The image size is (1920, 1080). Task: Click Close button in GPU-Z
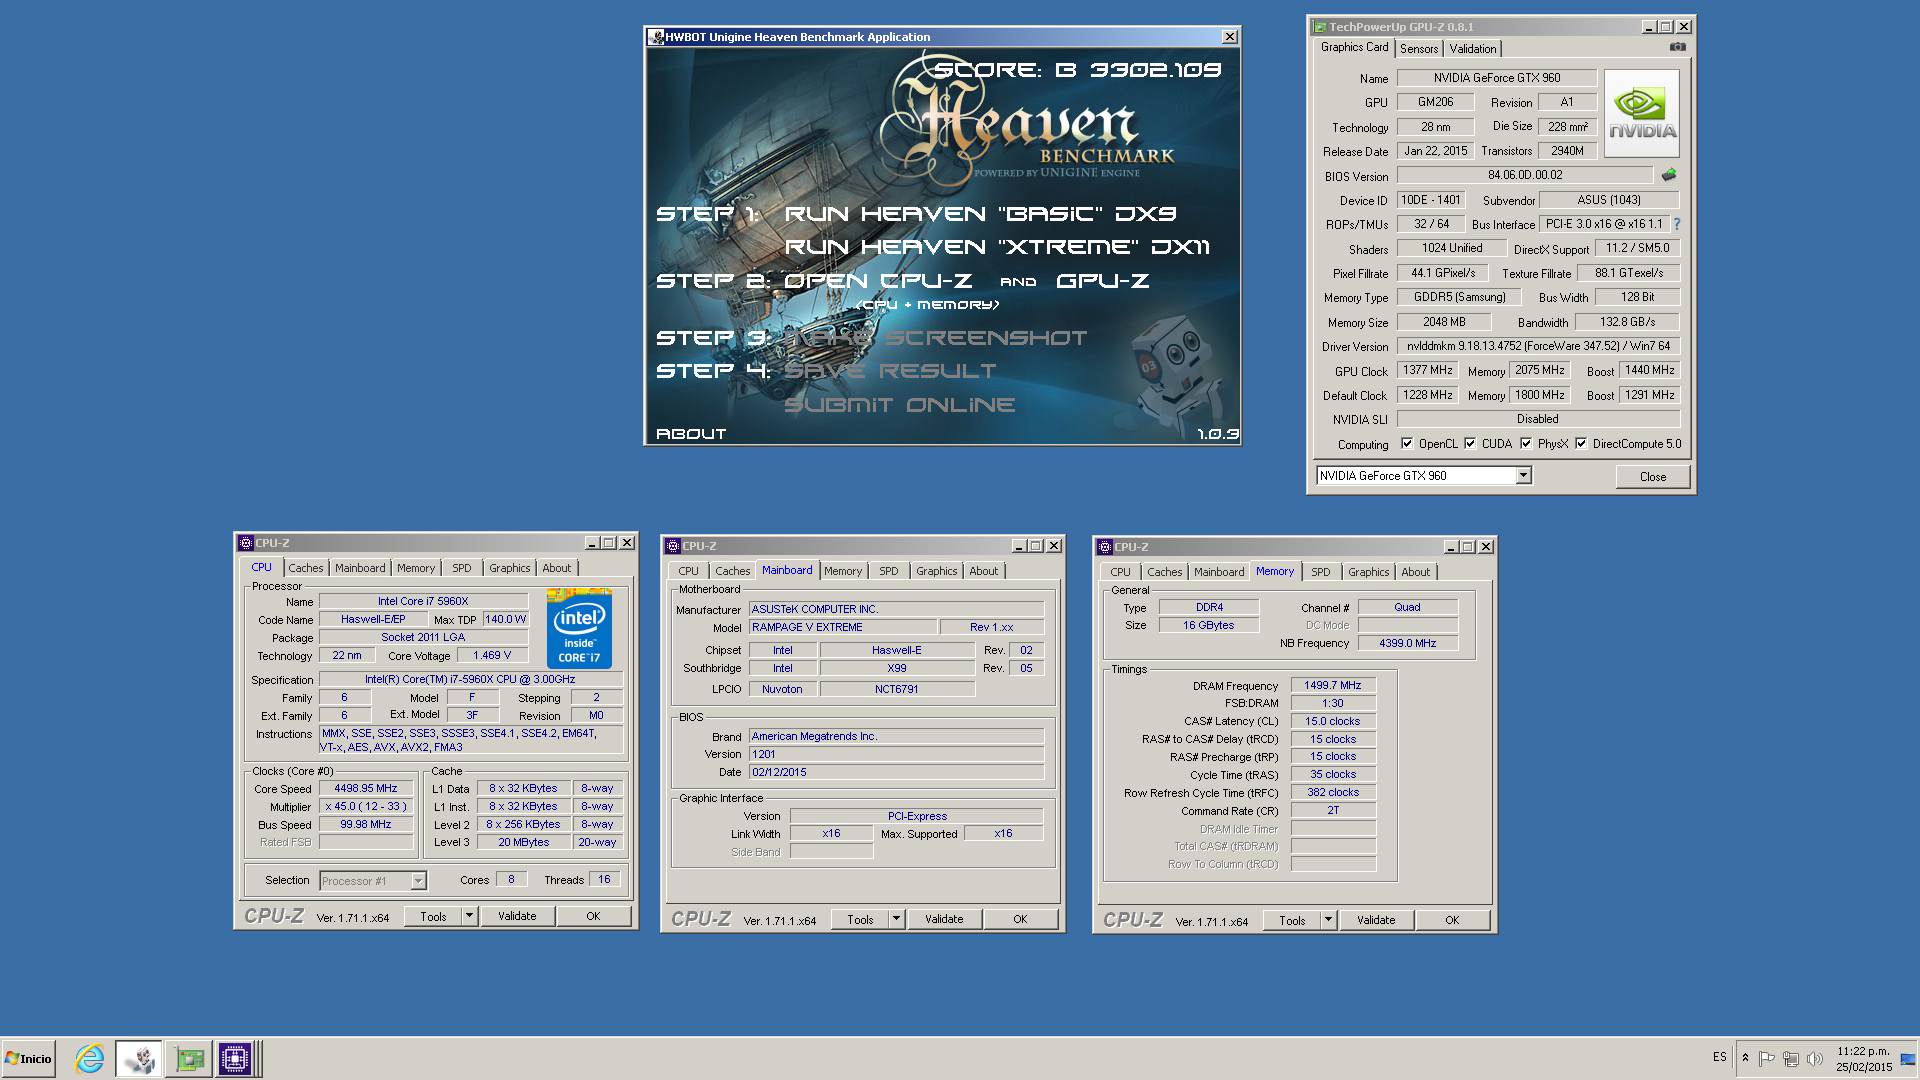tap(1652, 477)
